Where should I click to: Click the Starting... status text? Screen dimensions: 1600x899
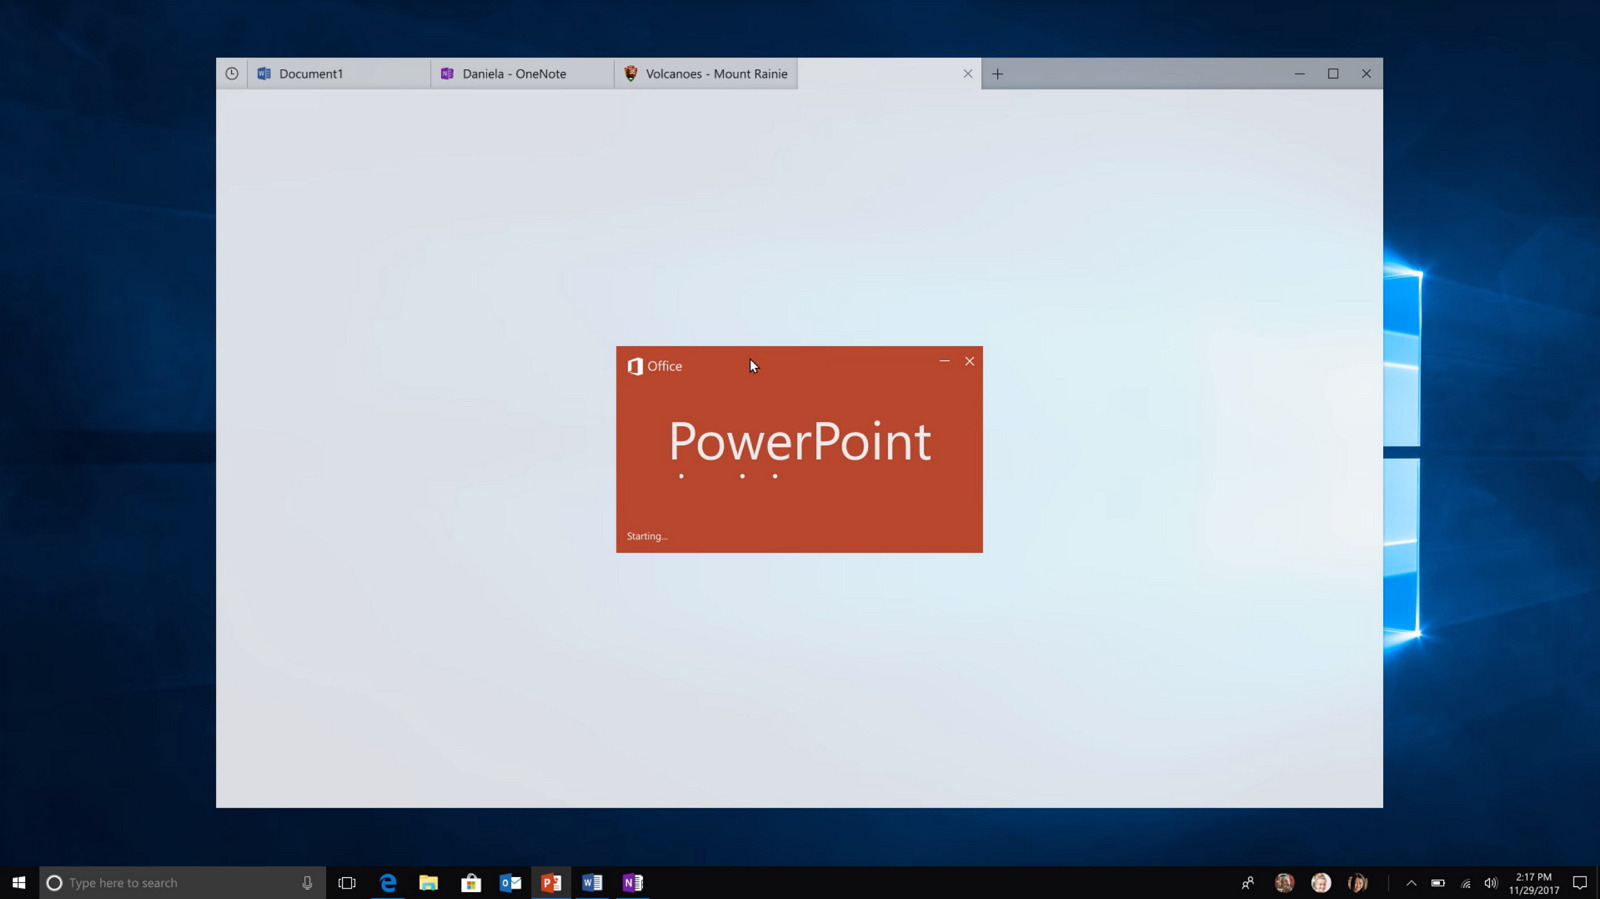(x=647, y=536)
